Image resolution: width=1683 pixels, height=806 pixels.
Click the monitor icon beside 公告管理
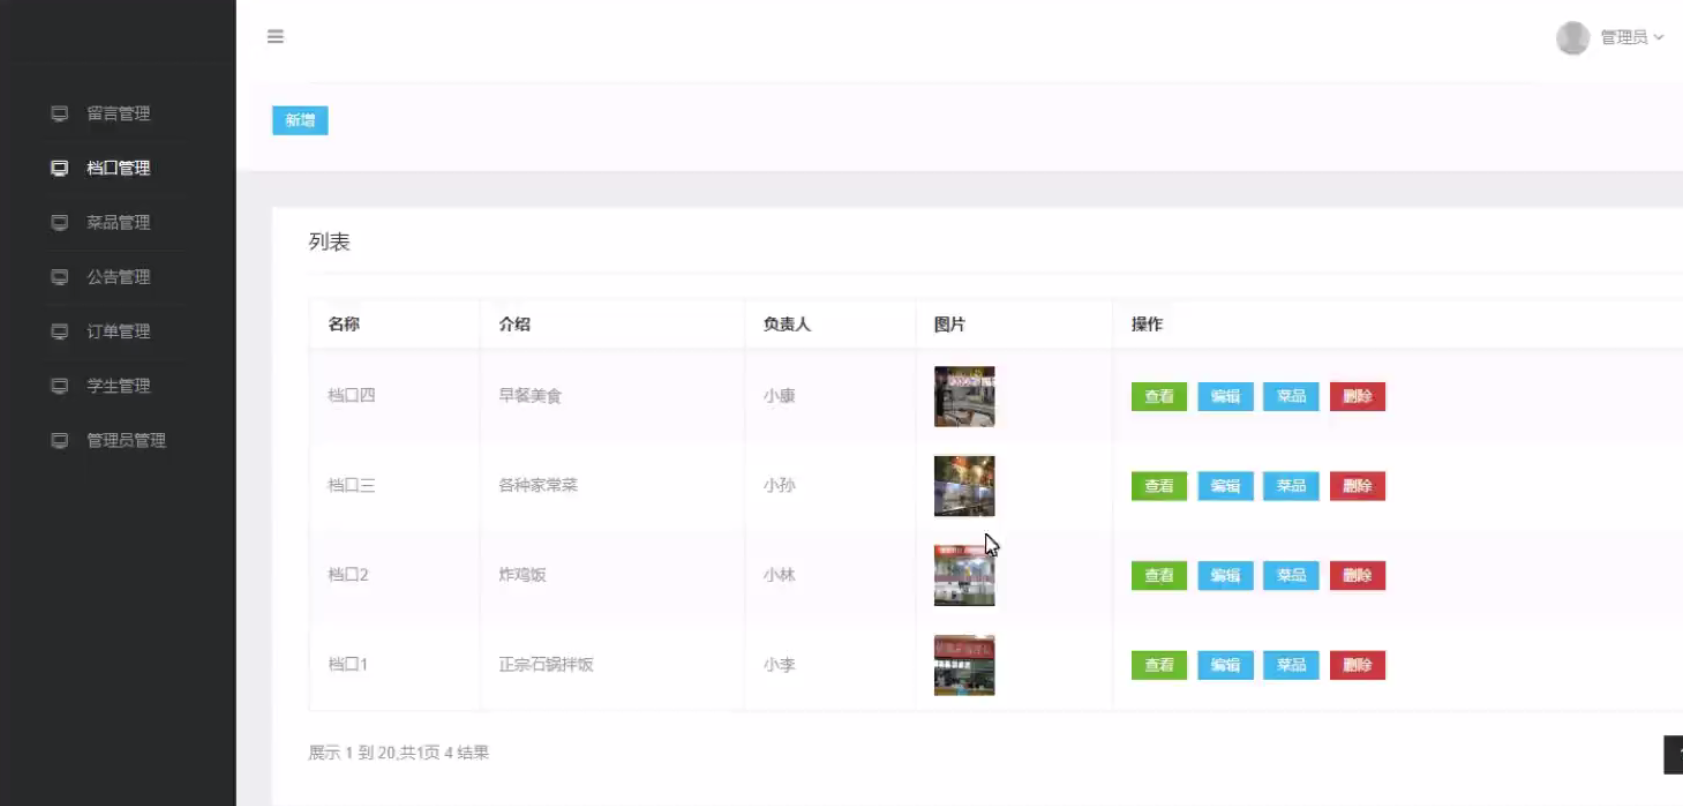point(60,277)
